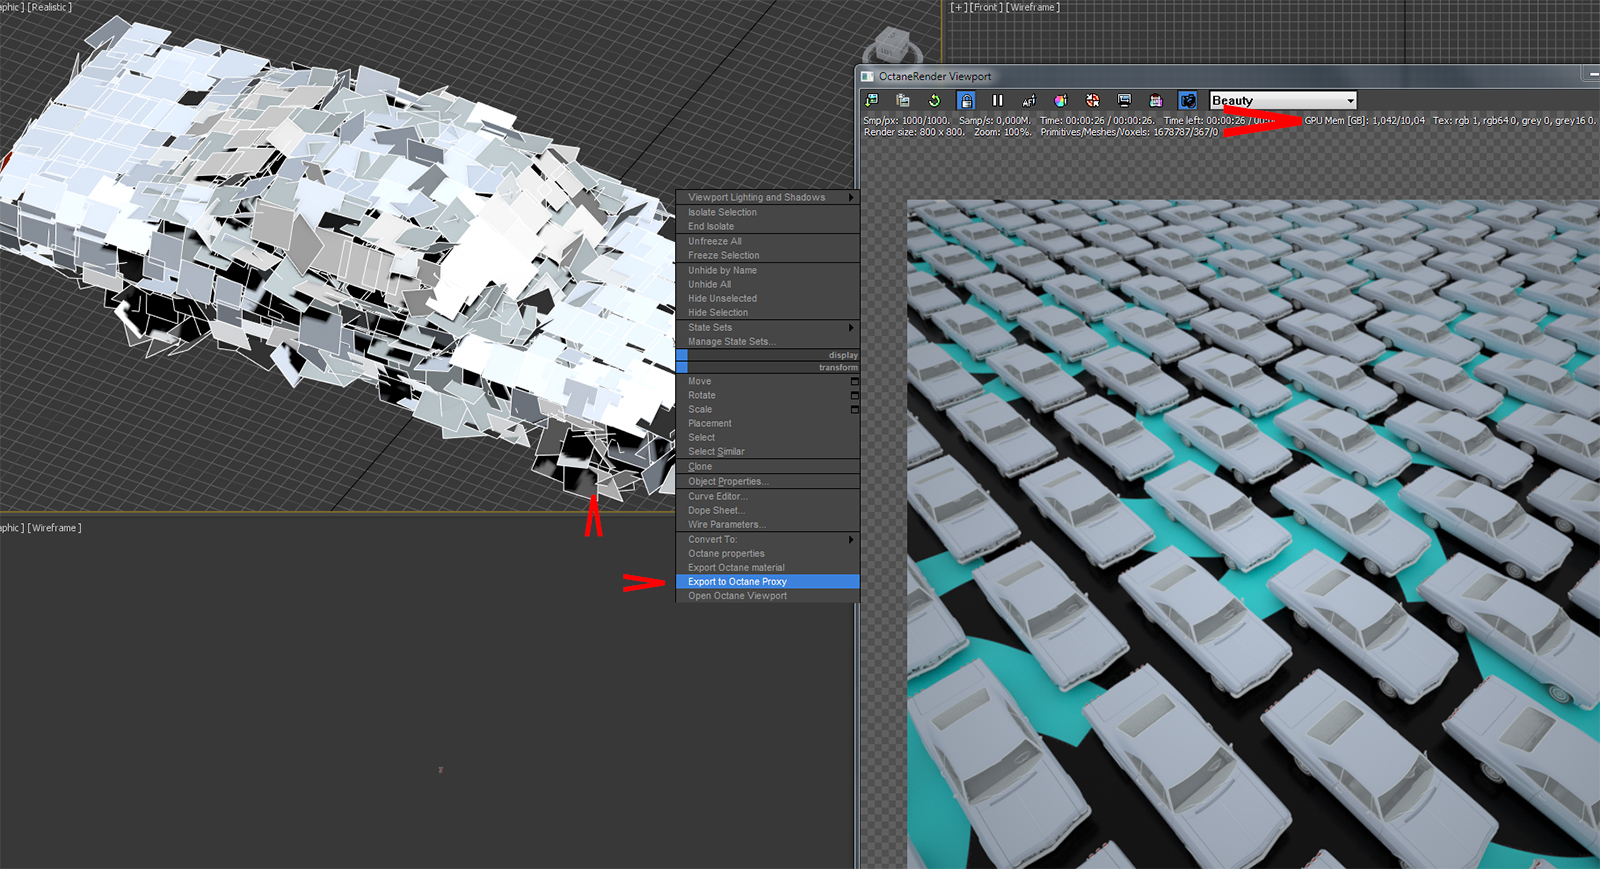
Task: Click the 'Primitives/Meshes/Voxels: 1678787/367/0' text
Action: click(x=1129, y=132)
